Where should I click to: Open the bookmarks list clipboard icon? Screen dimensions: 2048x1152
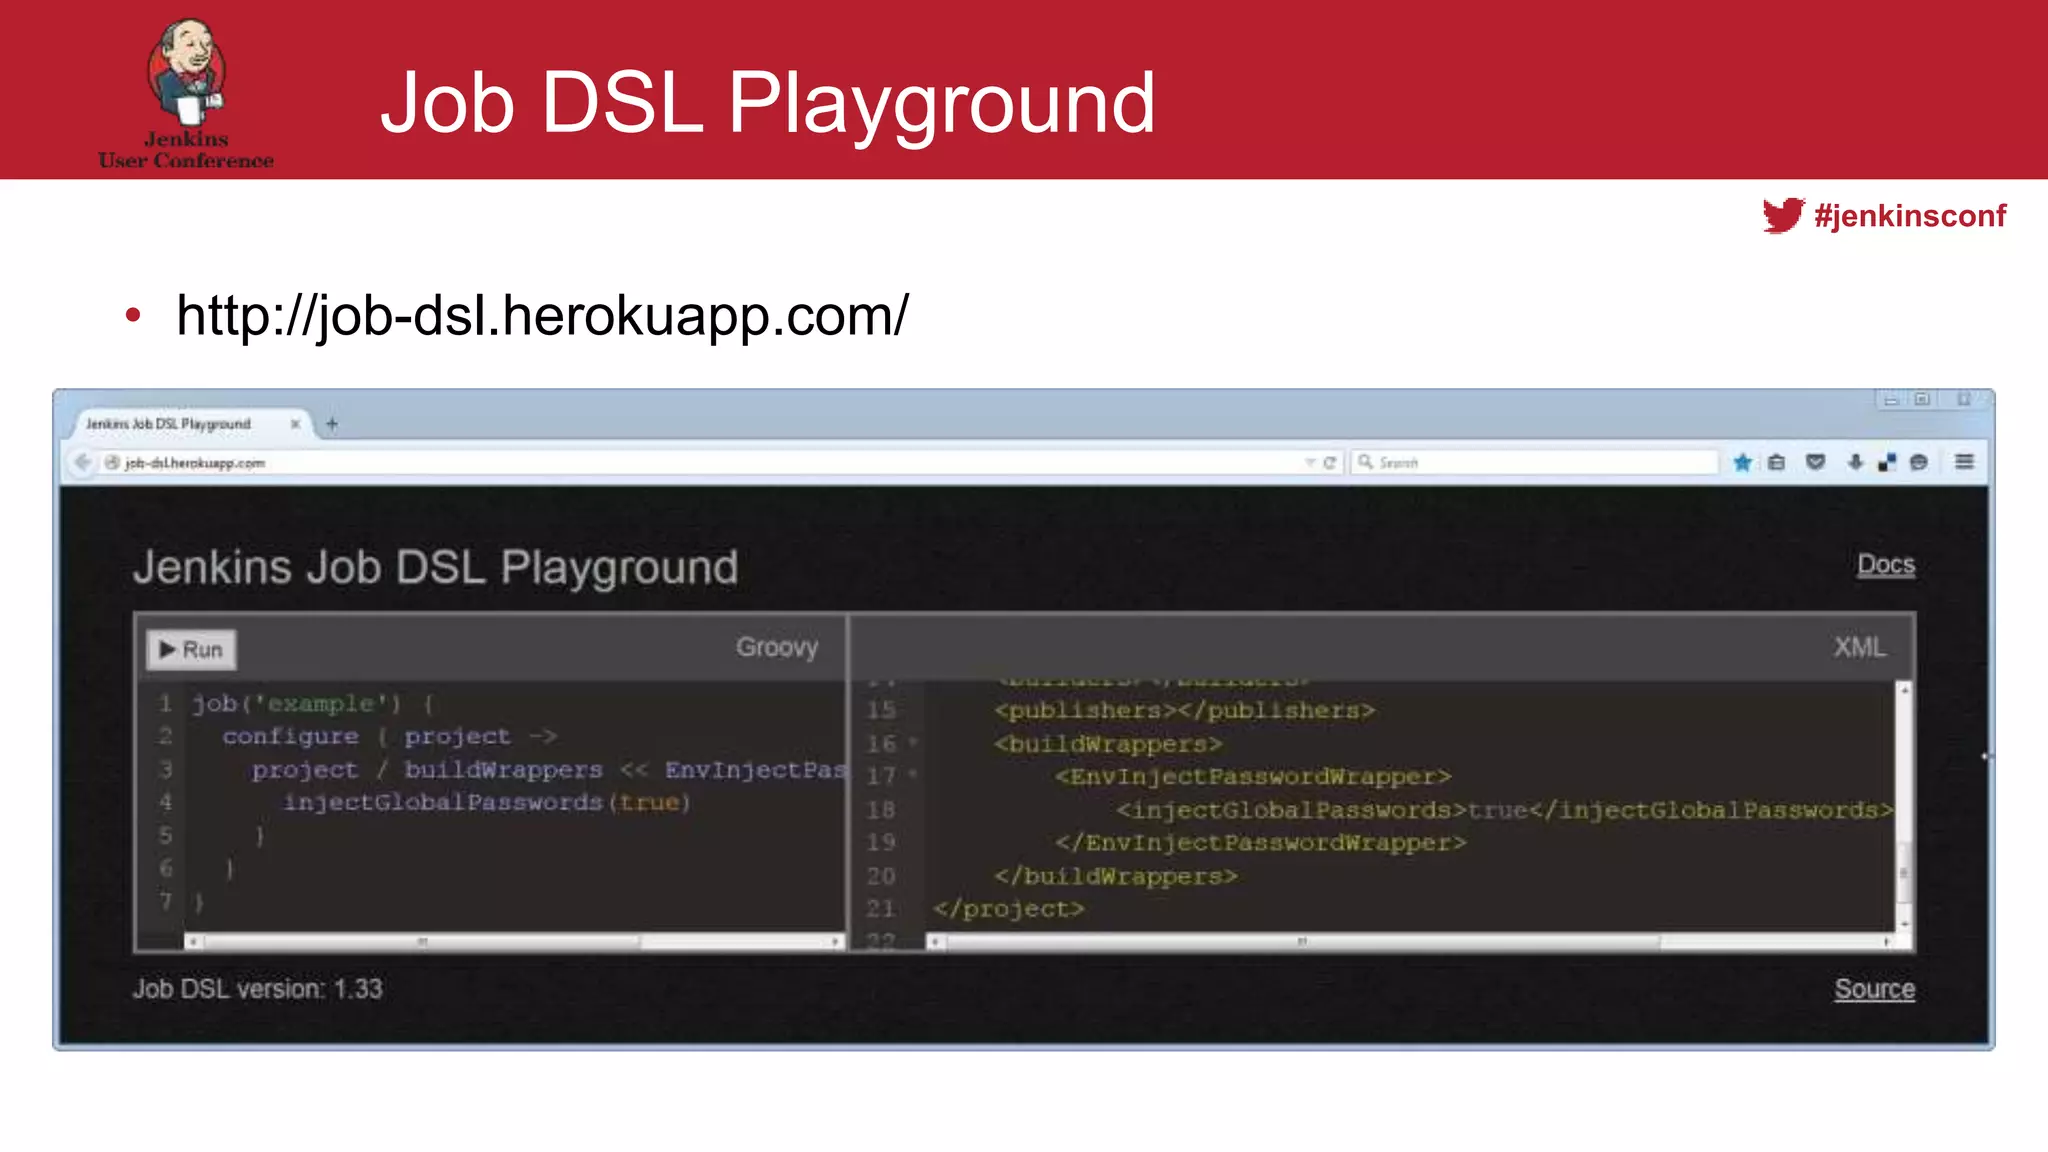click(x=1776, y=462)
